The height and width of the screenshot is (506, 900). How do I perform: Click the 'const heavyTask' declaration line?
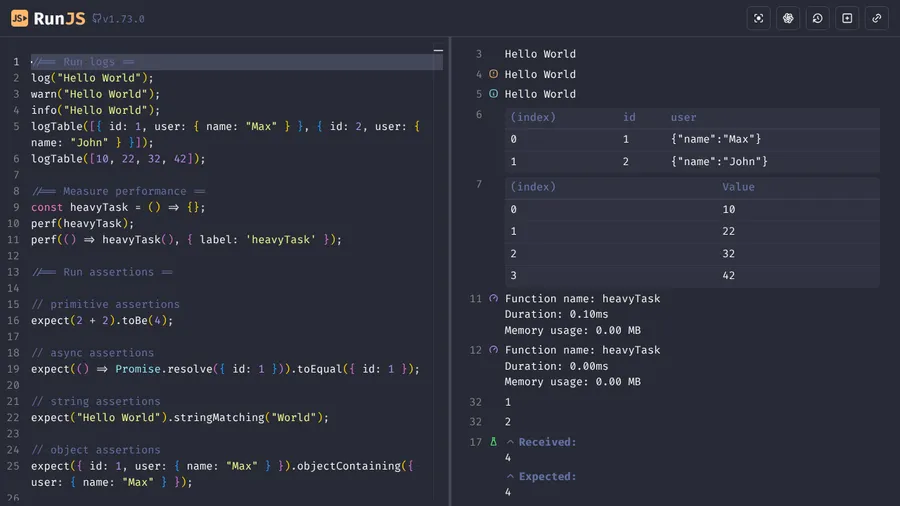tap(118, 207)
